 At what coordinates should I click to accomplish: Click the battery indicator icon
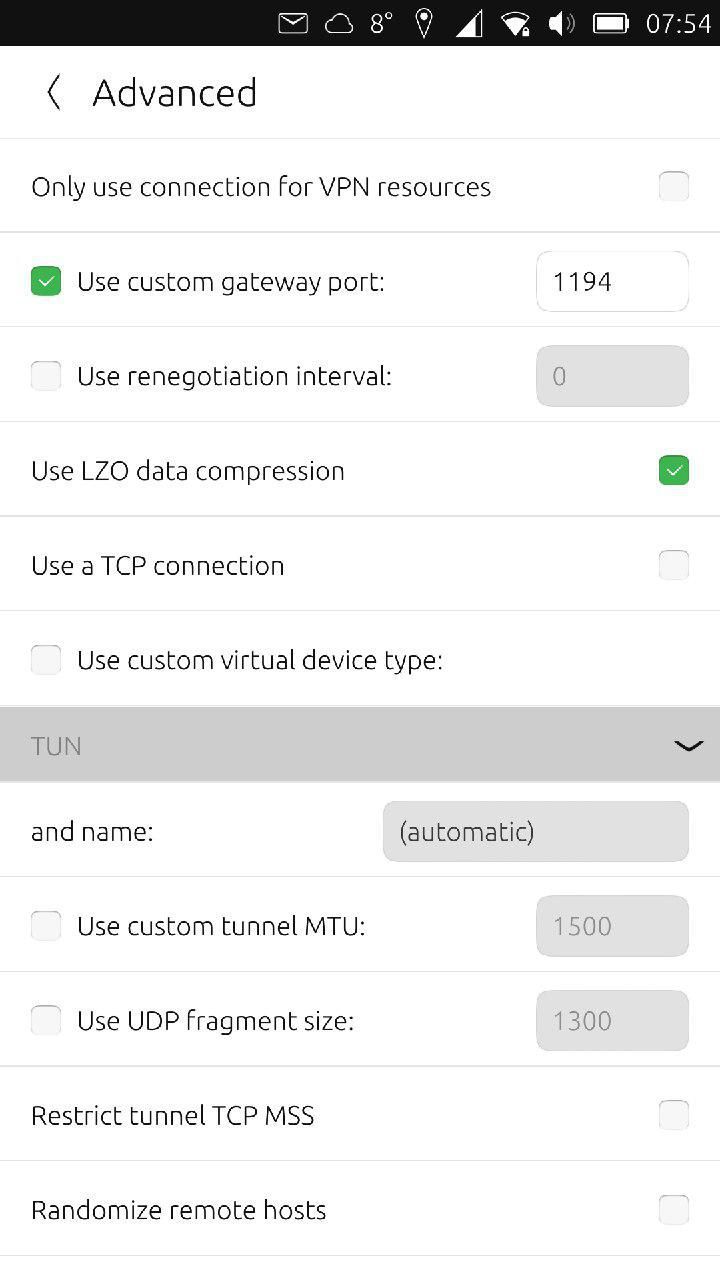pos(610,23)
